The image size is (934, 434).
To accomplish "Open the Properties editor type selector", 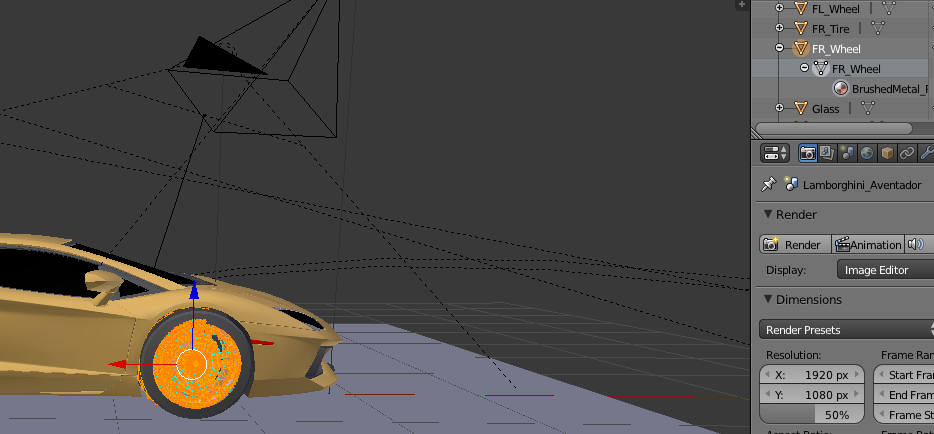I will point(775,153).
